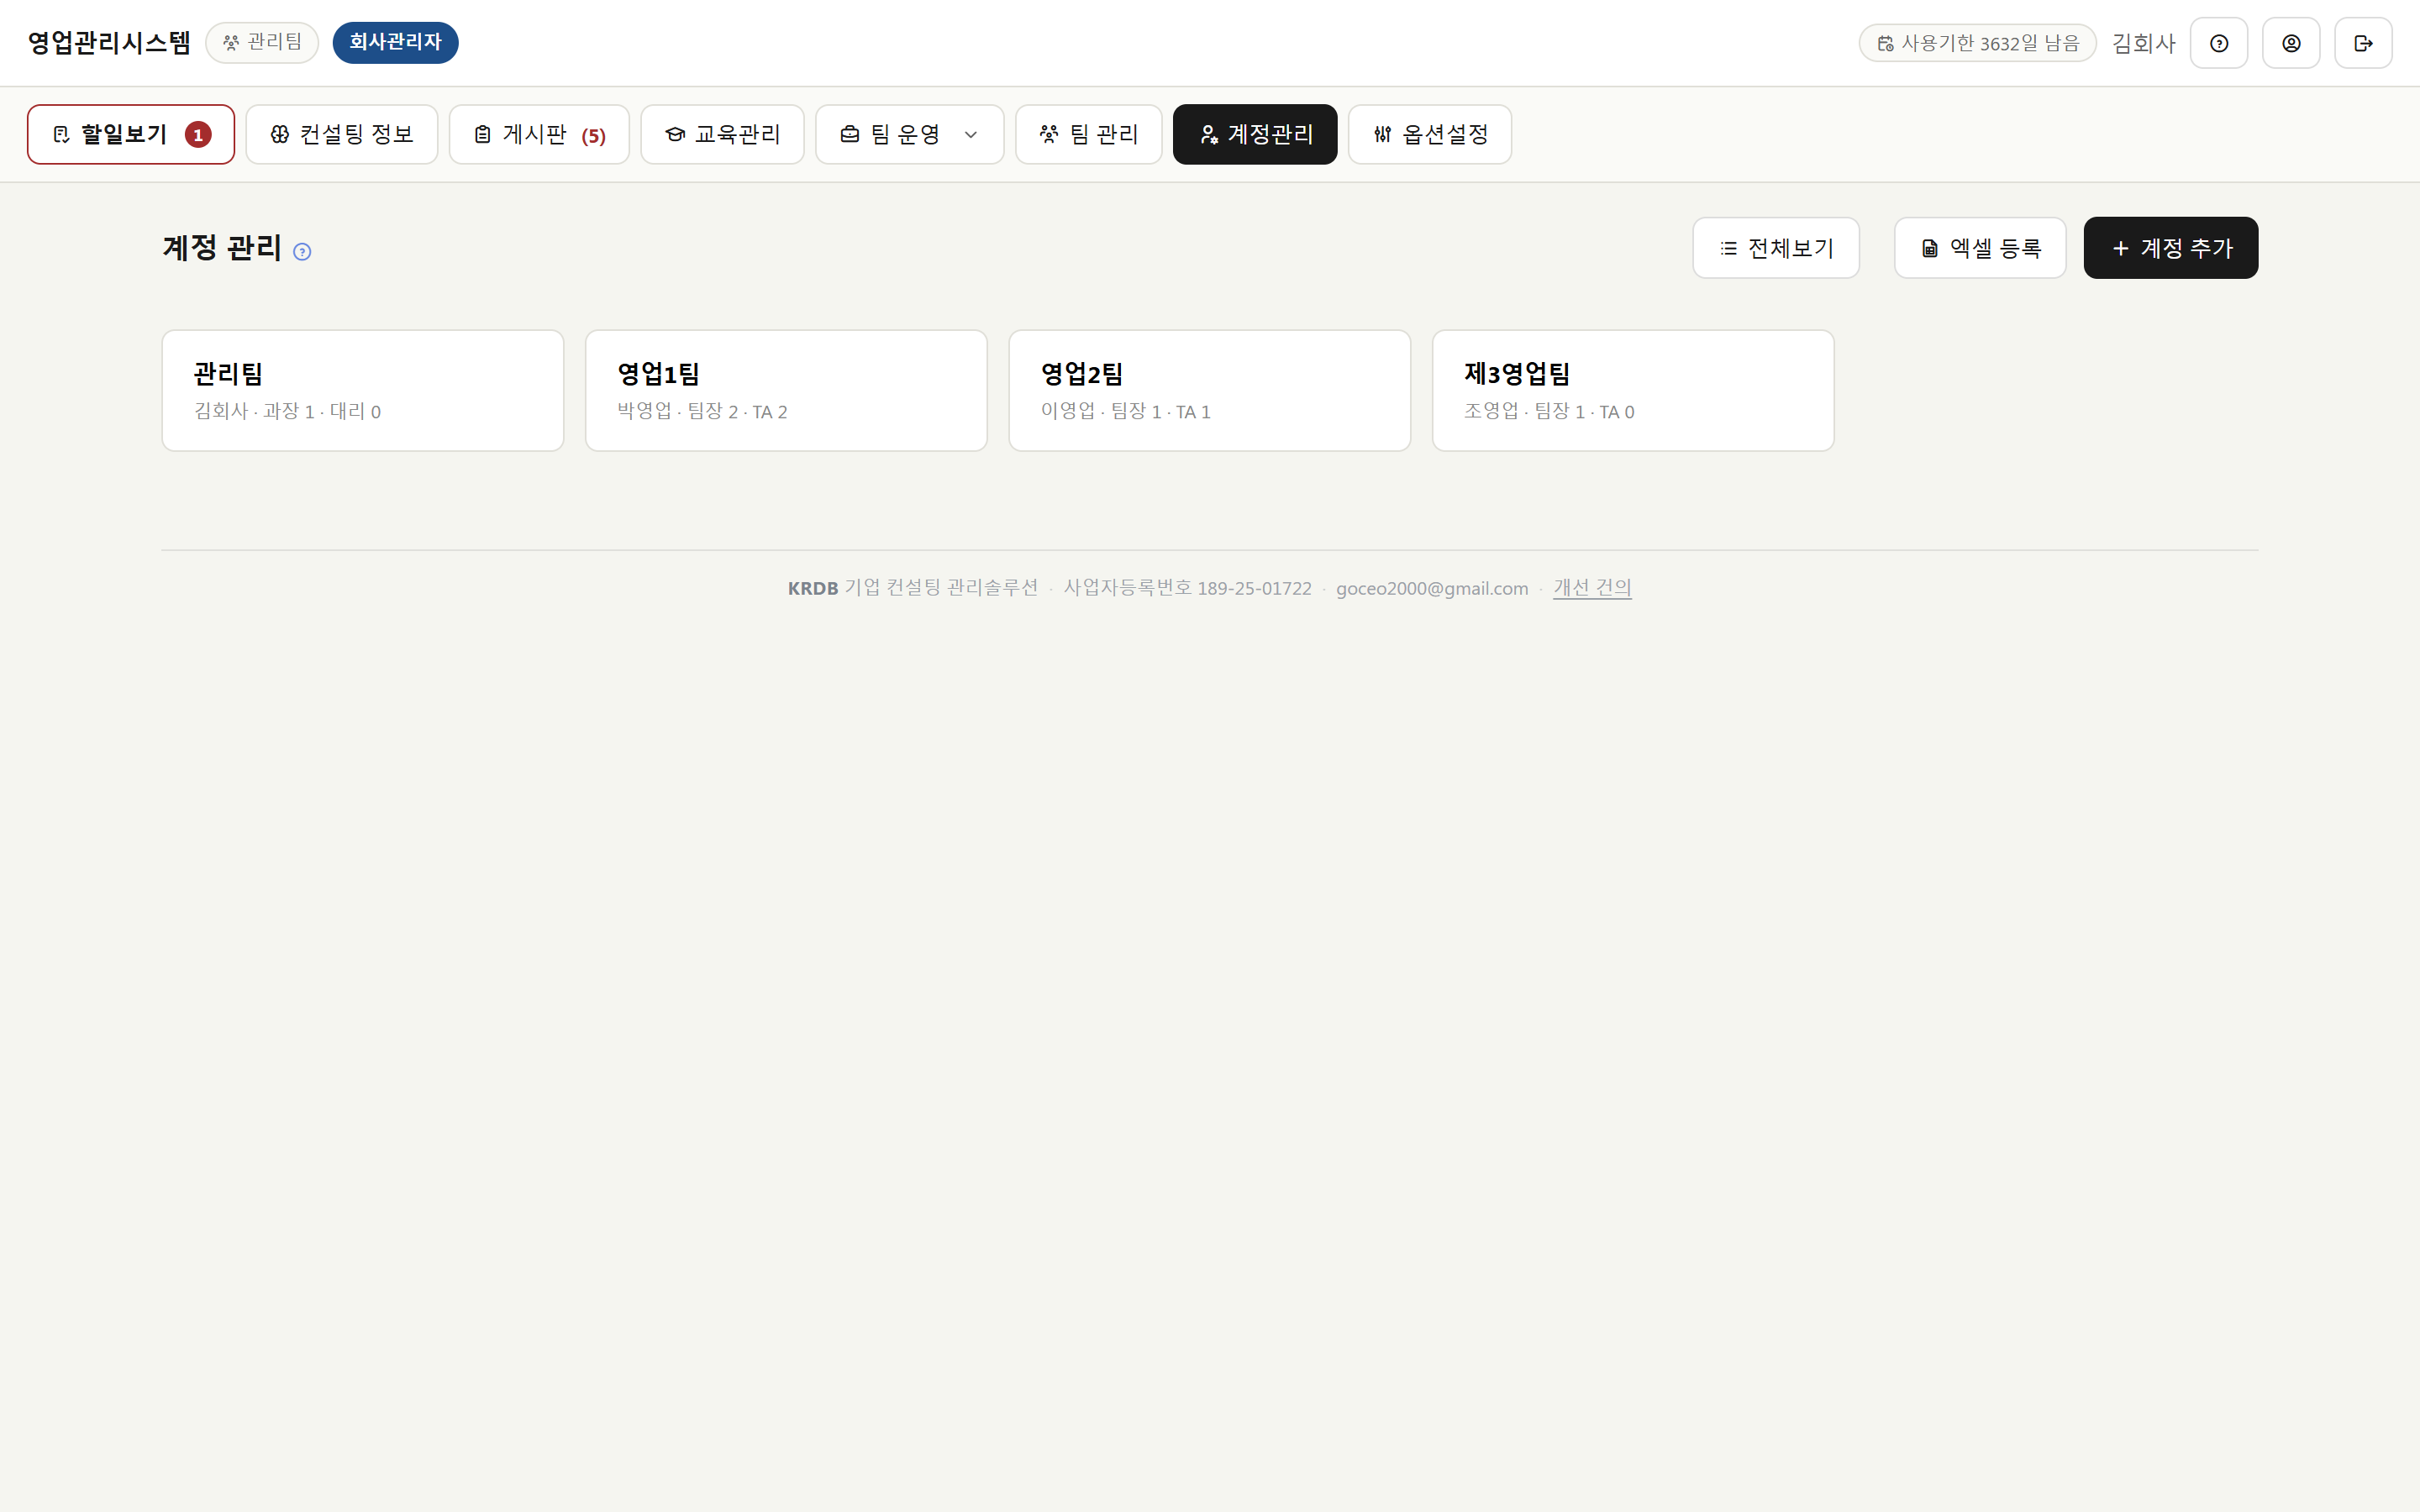
Task: Click the sliders icon on 옵션설정
Action: tap(1382, 134)
